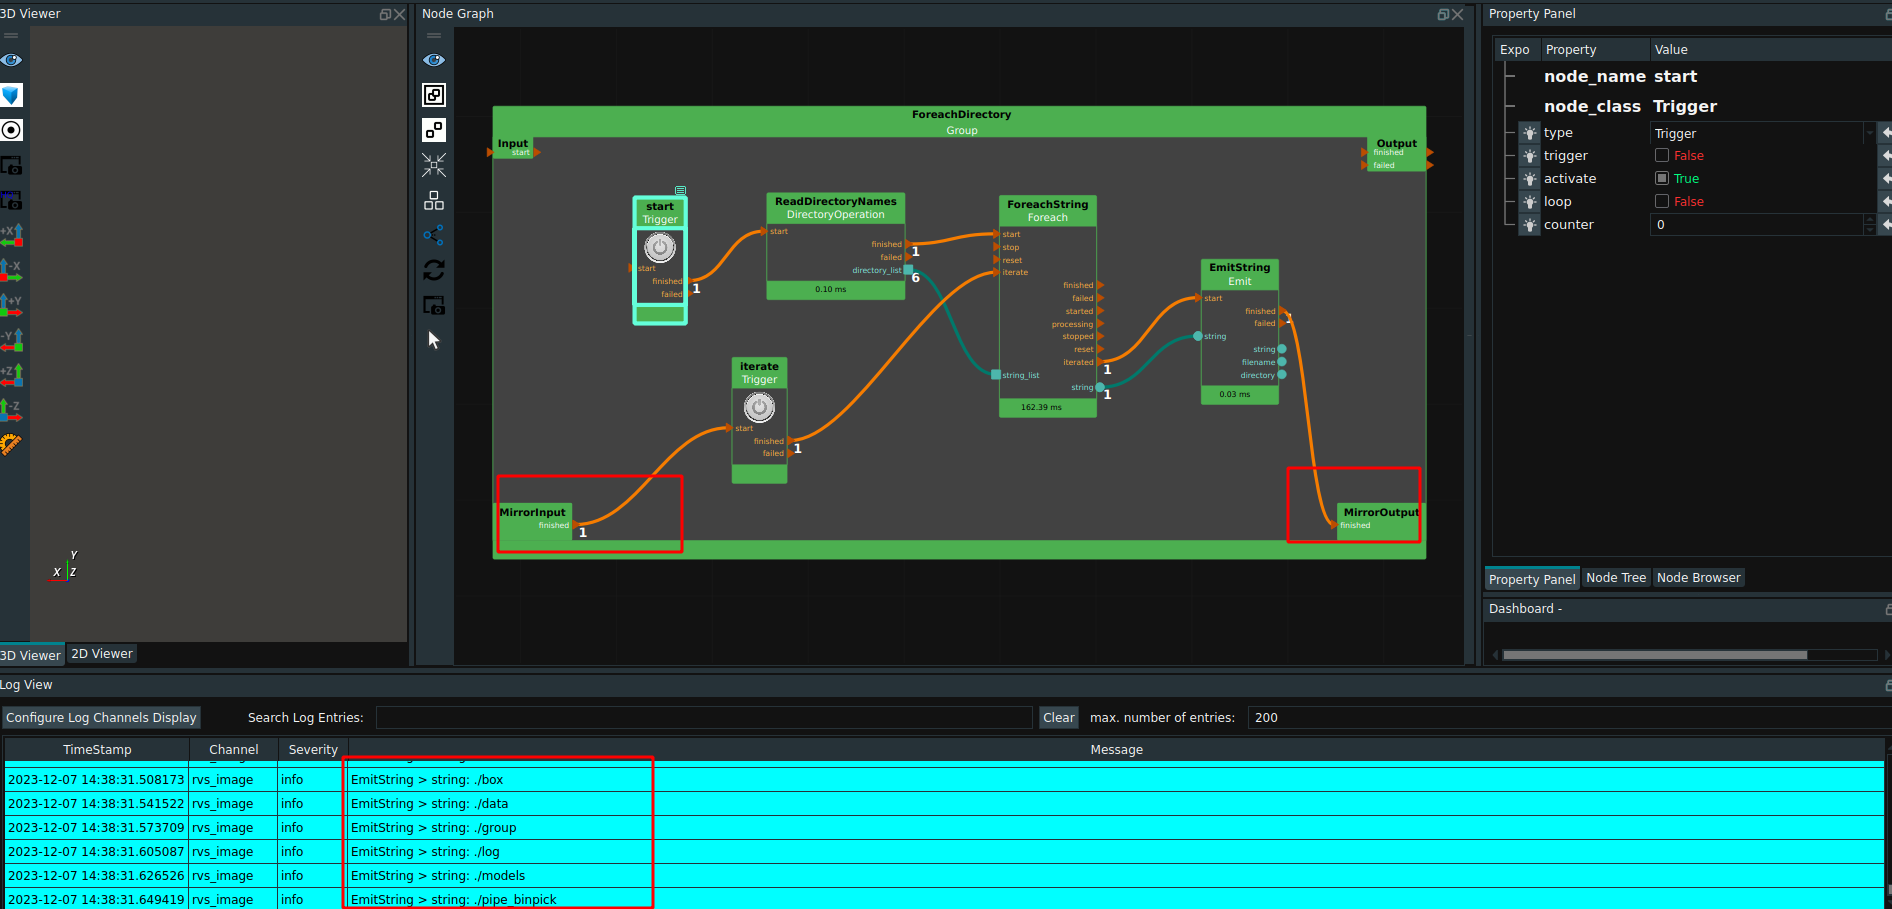The image size is (1892, 909).
Task: Click log row 'EmitString > string: ./group'
Action: [944, 828]
